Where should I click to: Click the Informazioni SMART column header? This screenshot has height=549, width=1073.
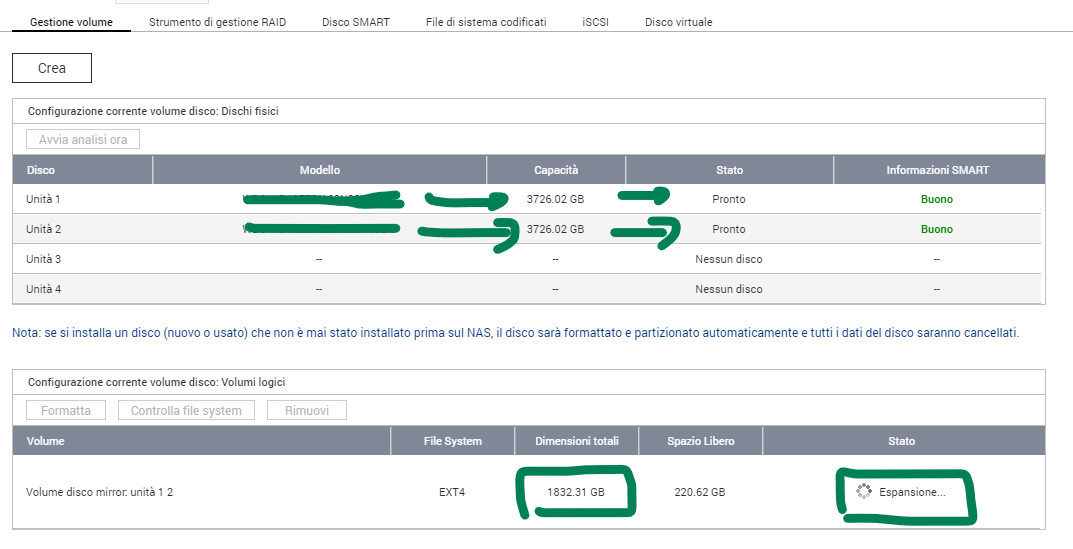937,170
